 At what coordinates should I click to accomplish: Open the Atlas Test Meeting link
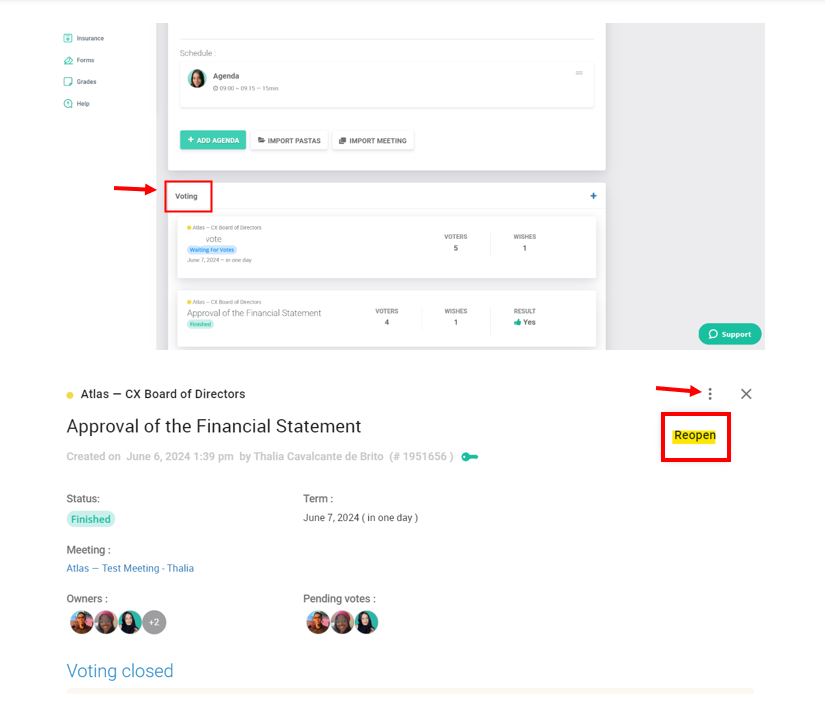(x=130, y=568)
